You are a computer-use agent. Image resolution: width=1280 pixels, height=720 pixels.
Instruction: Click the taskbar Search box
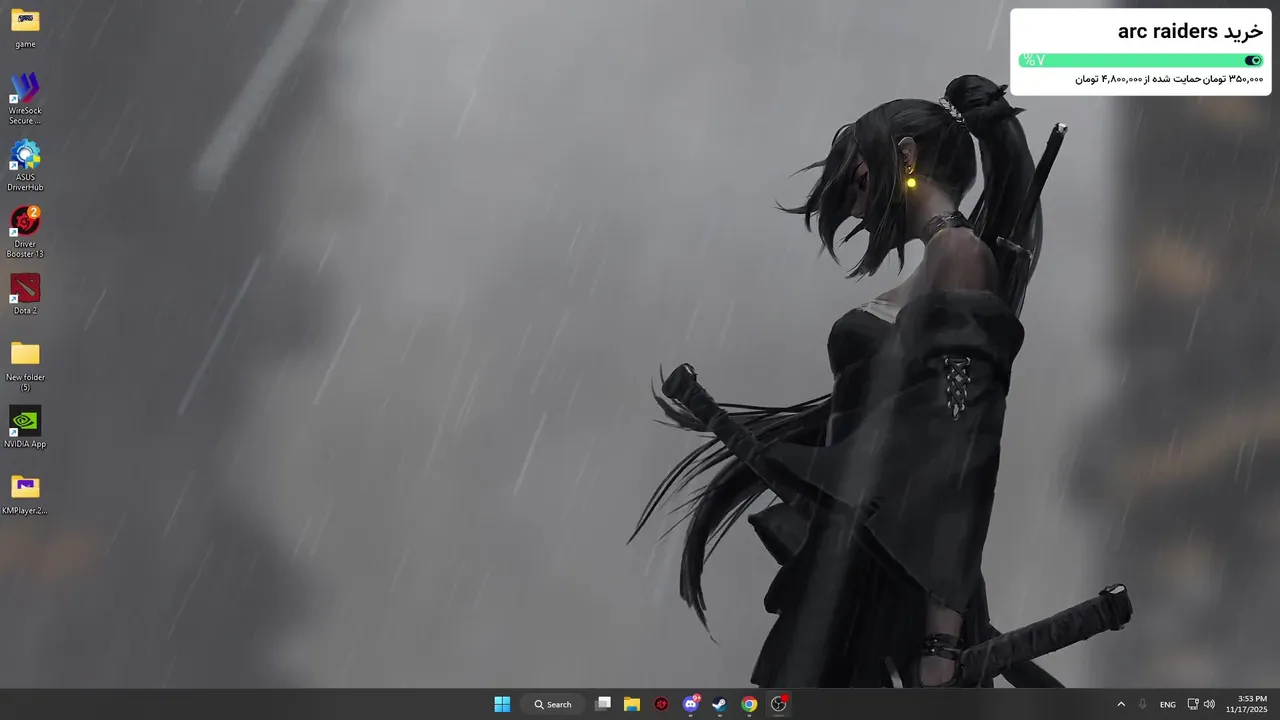[553, 704]
